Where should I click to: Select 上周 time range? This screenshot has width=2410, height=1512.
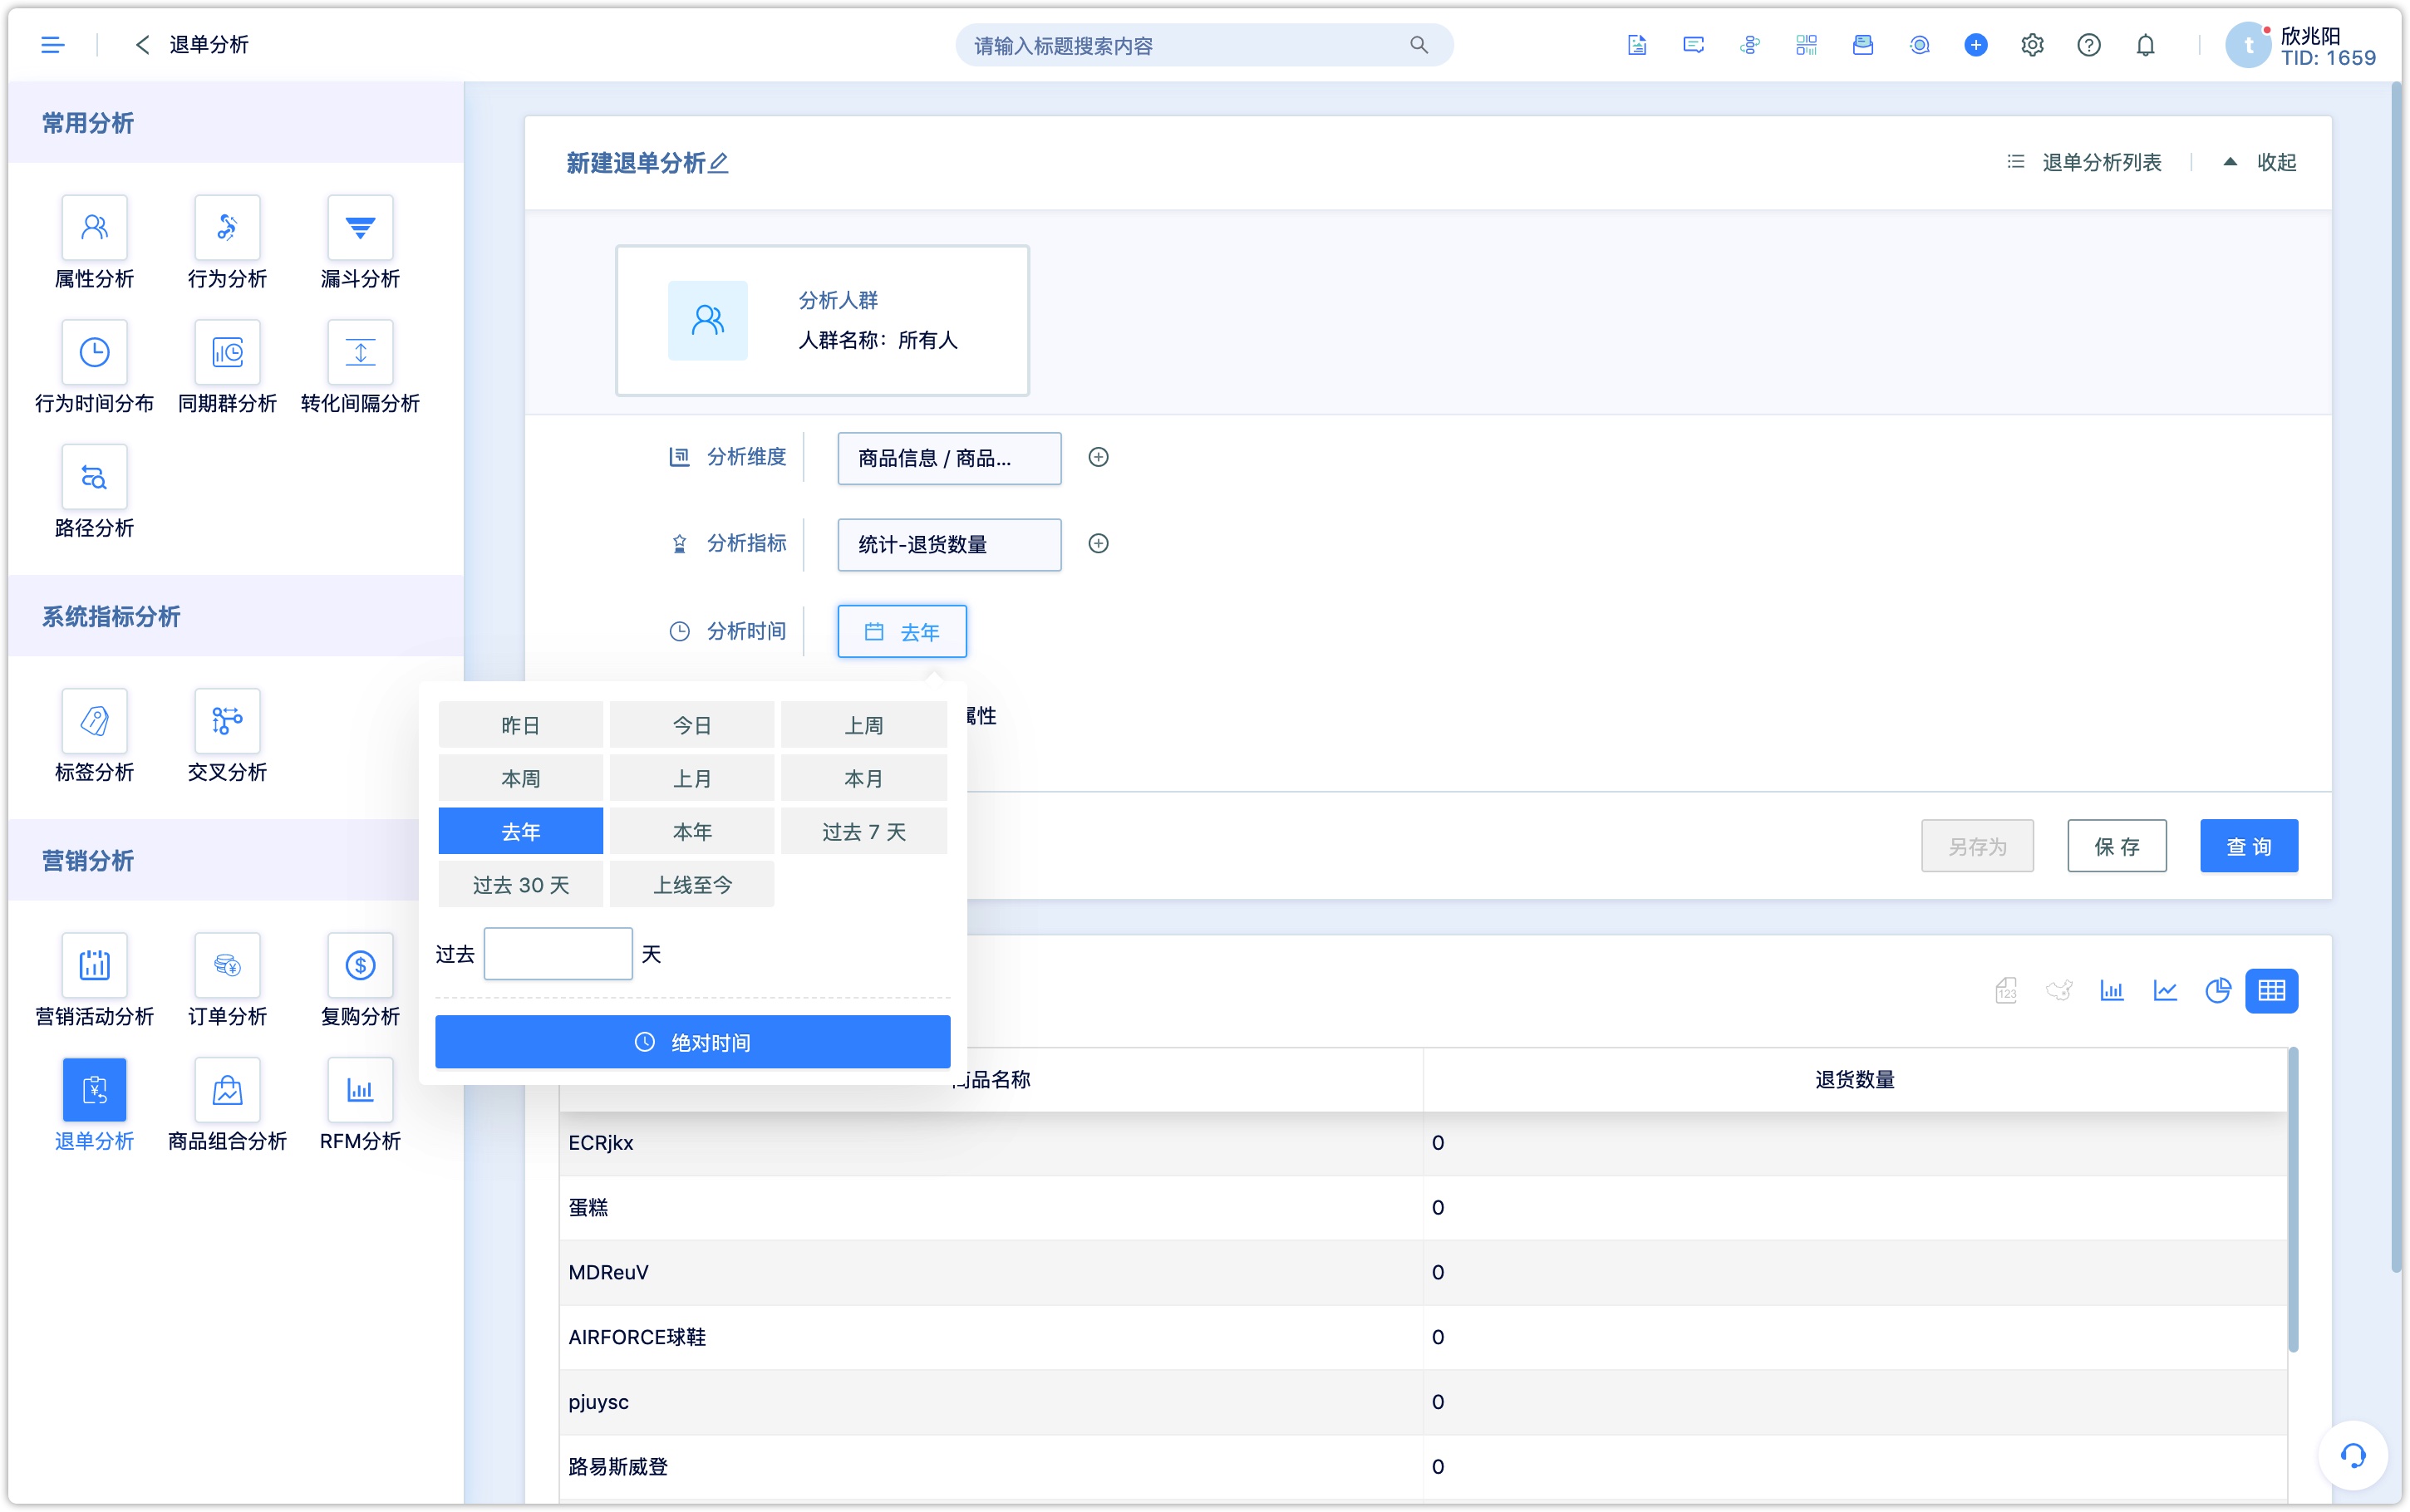pos(863,725)
